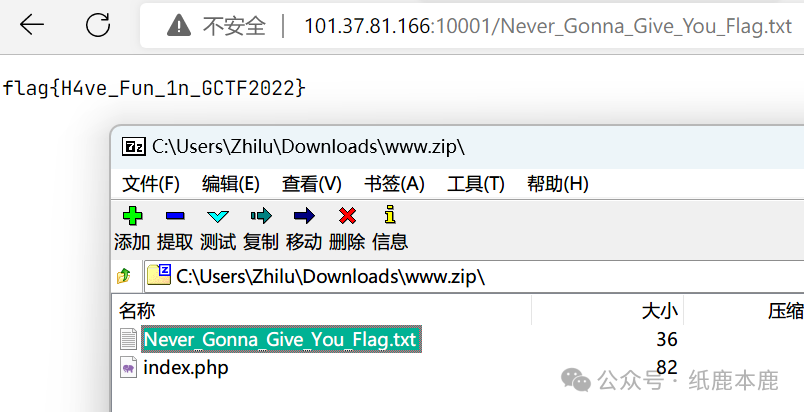Click the browser back arrow

pyautogui.click(x=32, y=25)
